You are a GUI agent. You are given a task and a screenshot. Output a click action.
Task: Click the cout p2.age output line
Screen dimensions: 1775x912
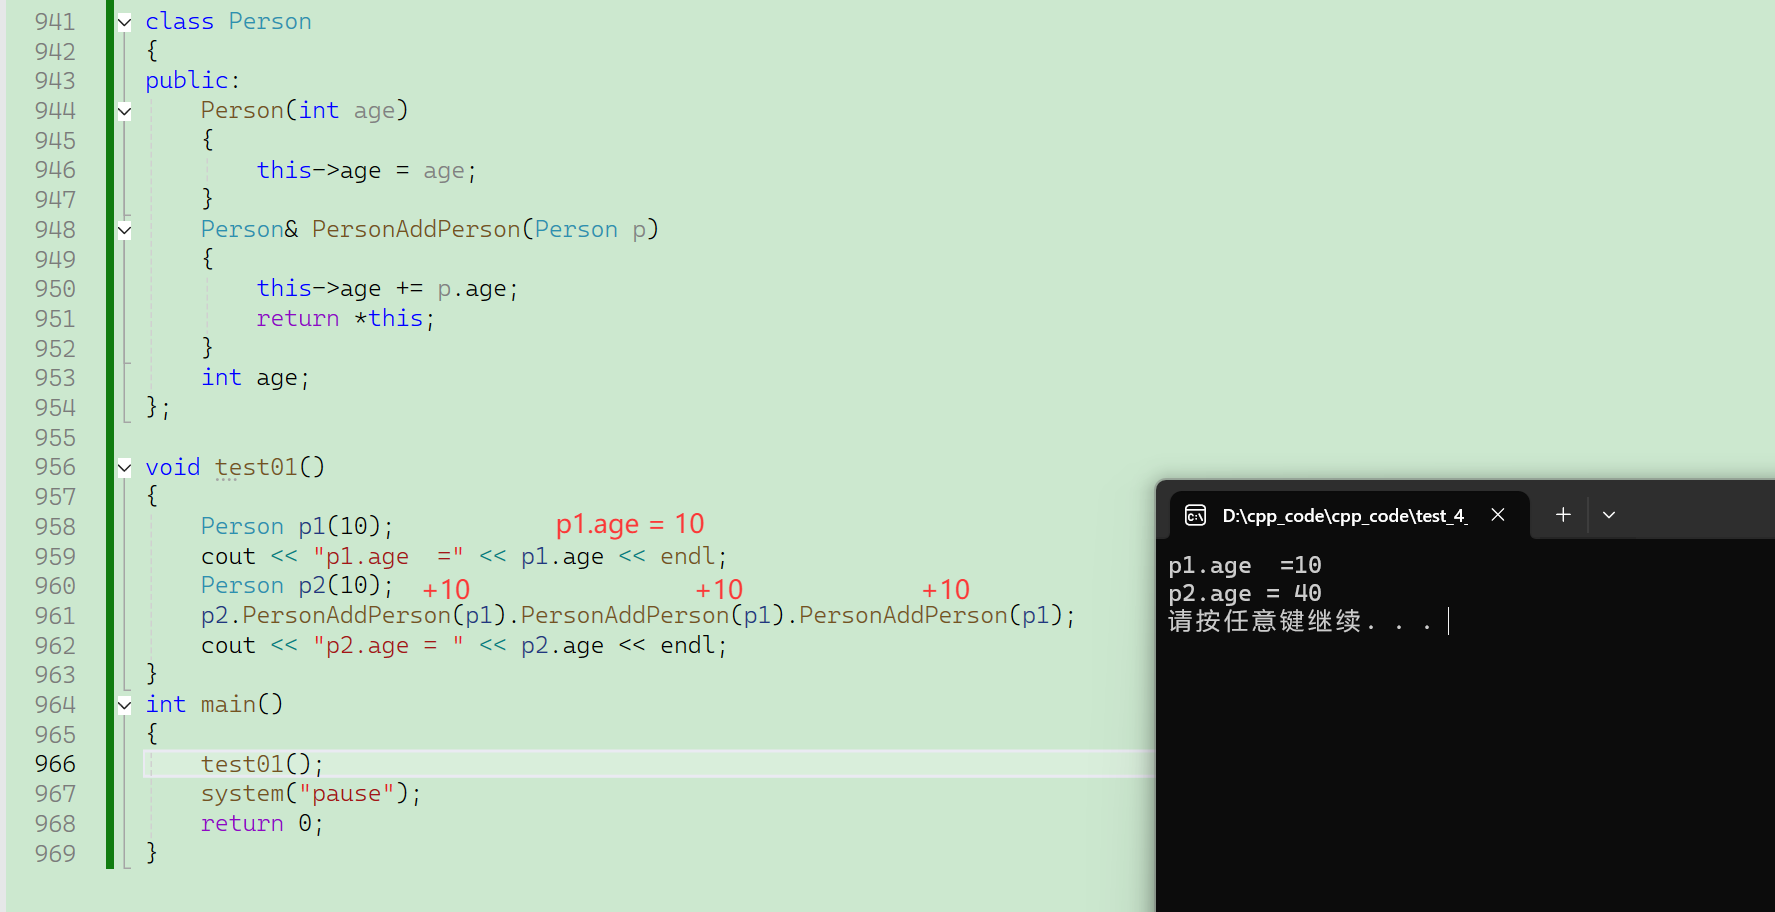pyautogui.click(x=464, y=646)
